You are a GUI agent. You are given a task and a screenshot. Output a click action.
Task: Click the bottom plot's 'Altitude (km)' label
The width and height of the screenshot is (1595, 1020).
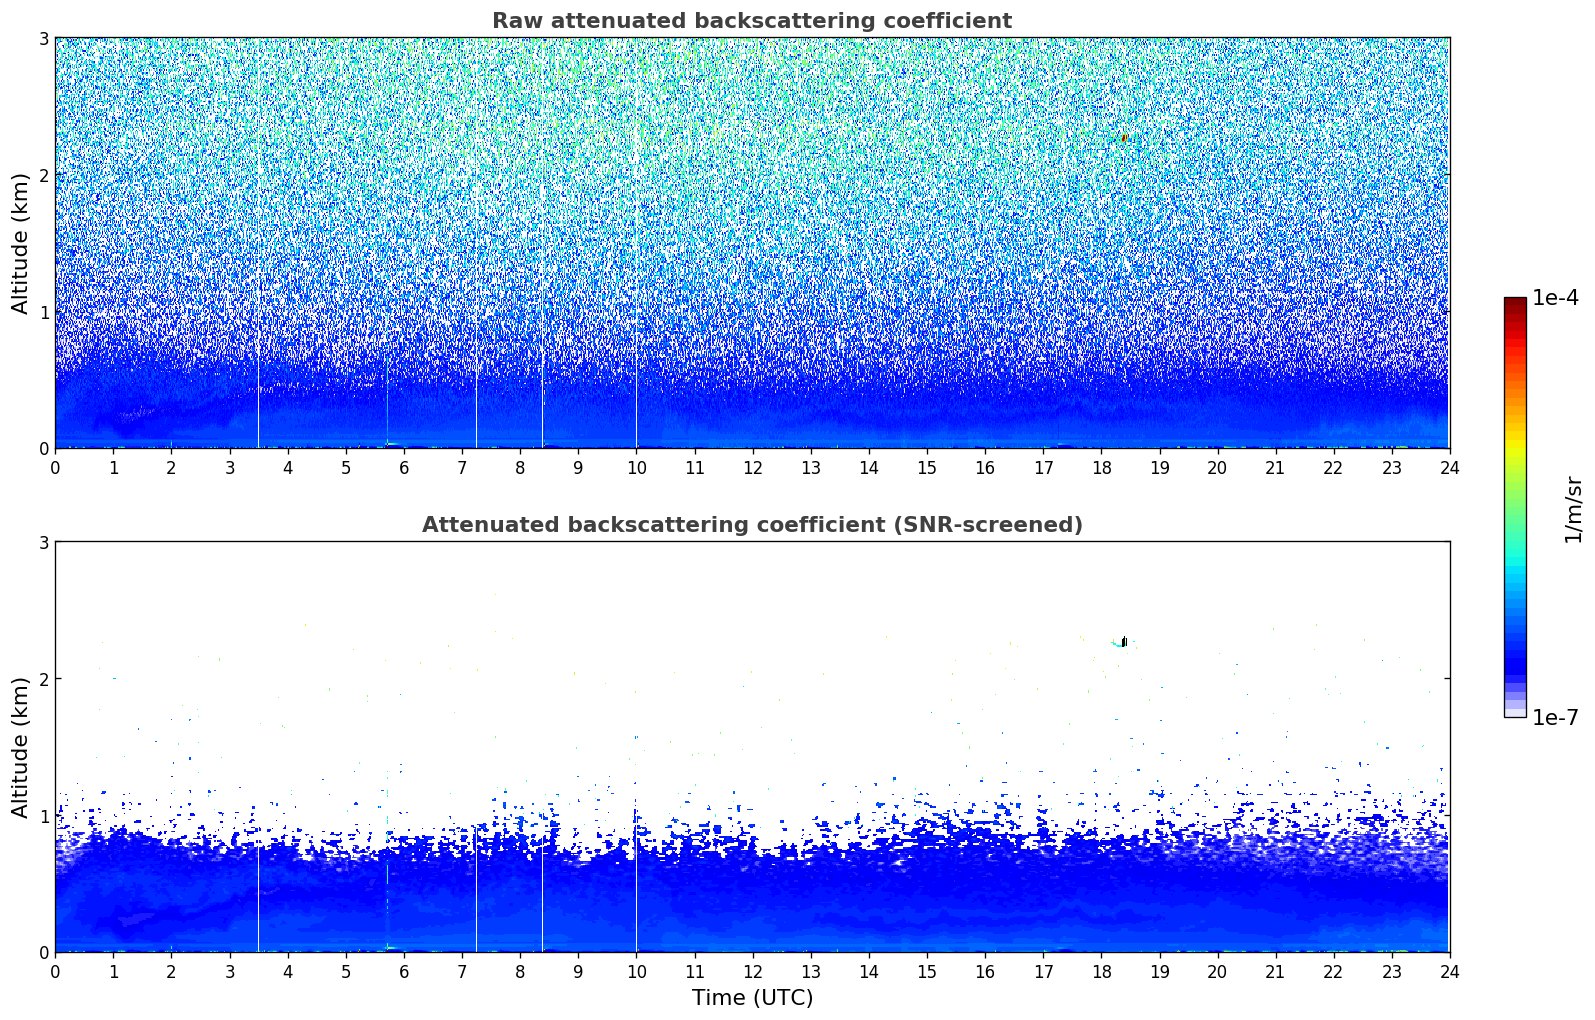(x=20, y=747)
